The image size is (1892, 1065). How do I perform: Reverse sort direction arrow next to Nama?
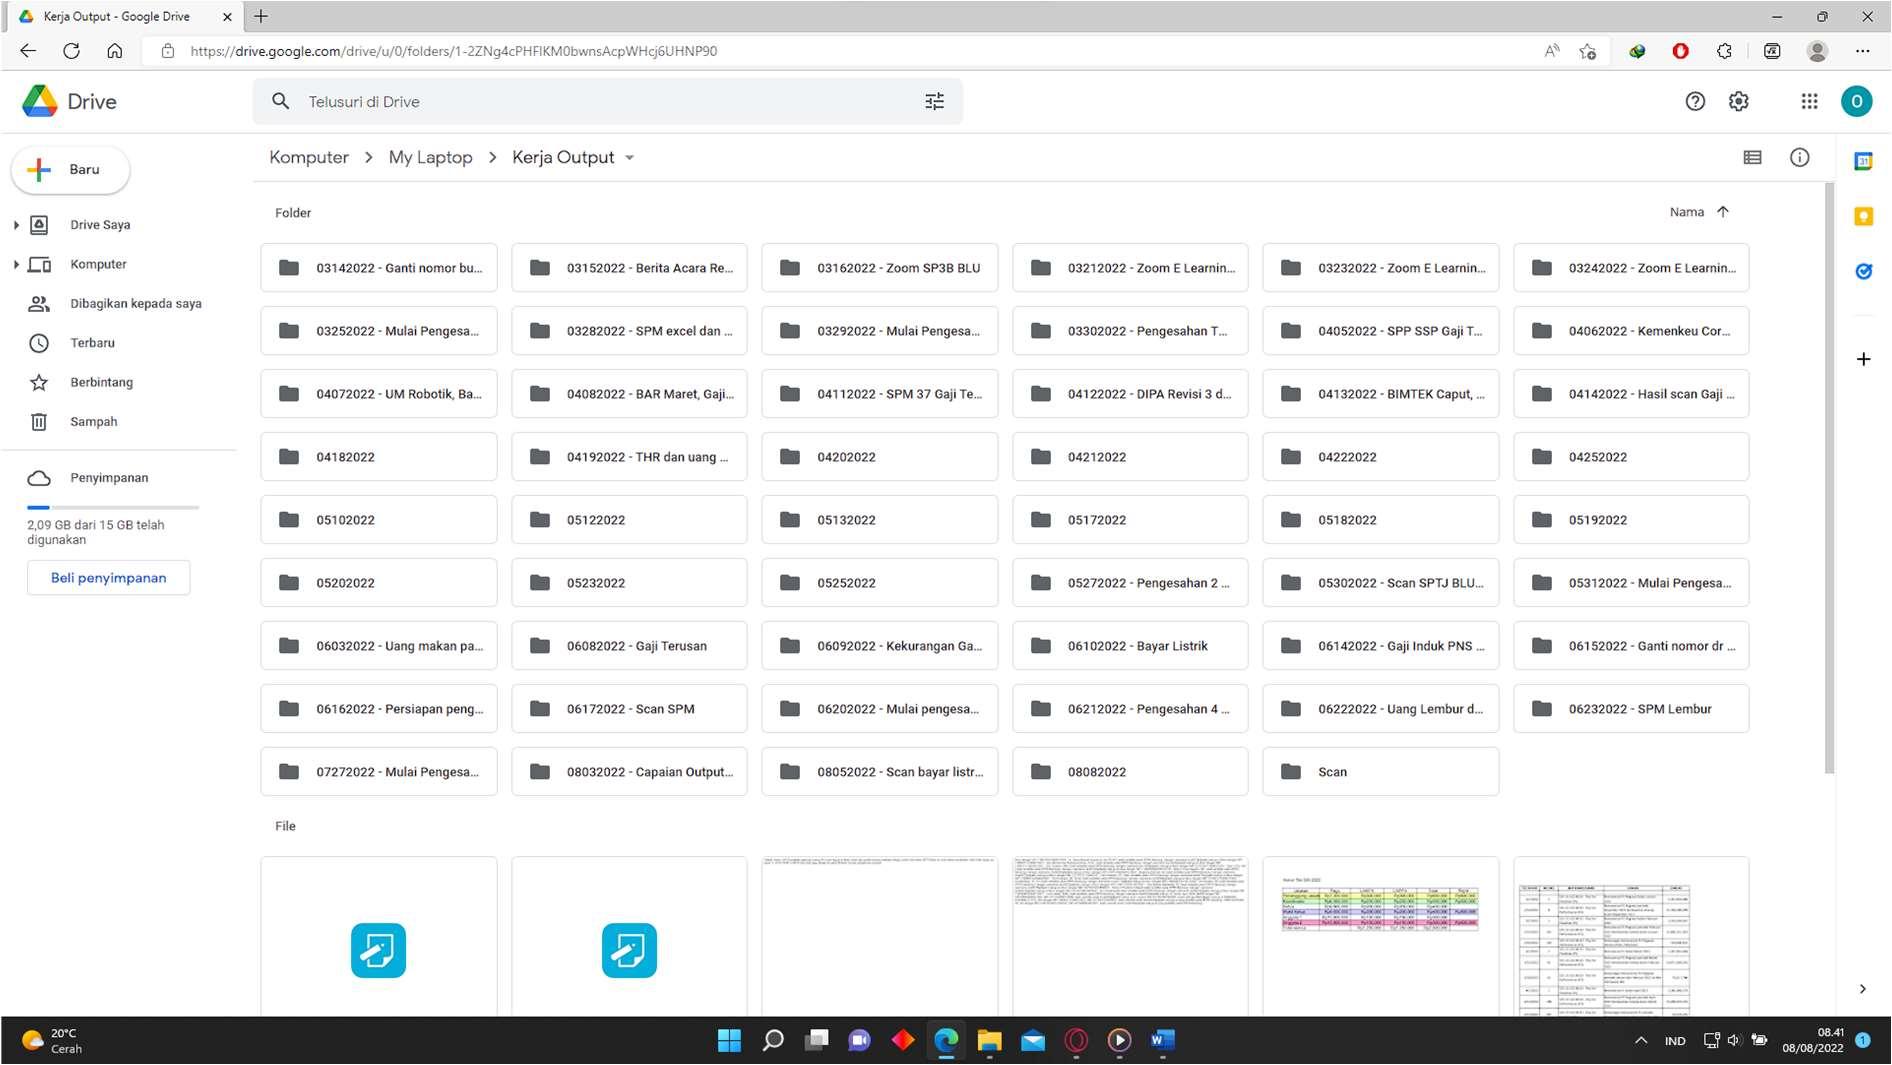tap(1723, 212)
